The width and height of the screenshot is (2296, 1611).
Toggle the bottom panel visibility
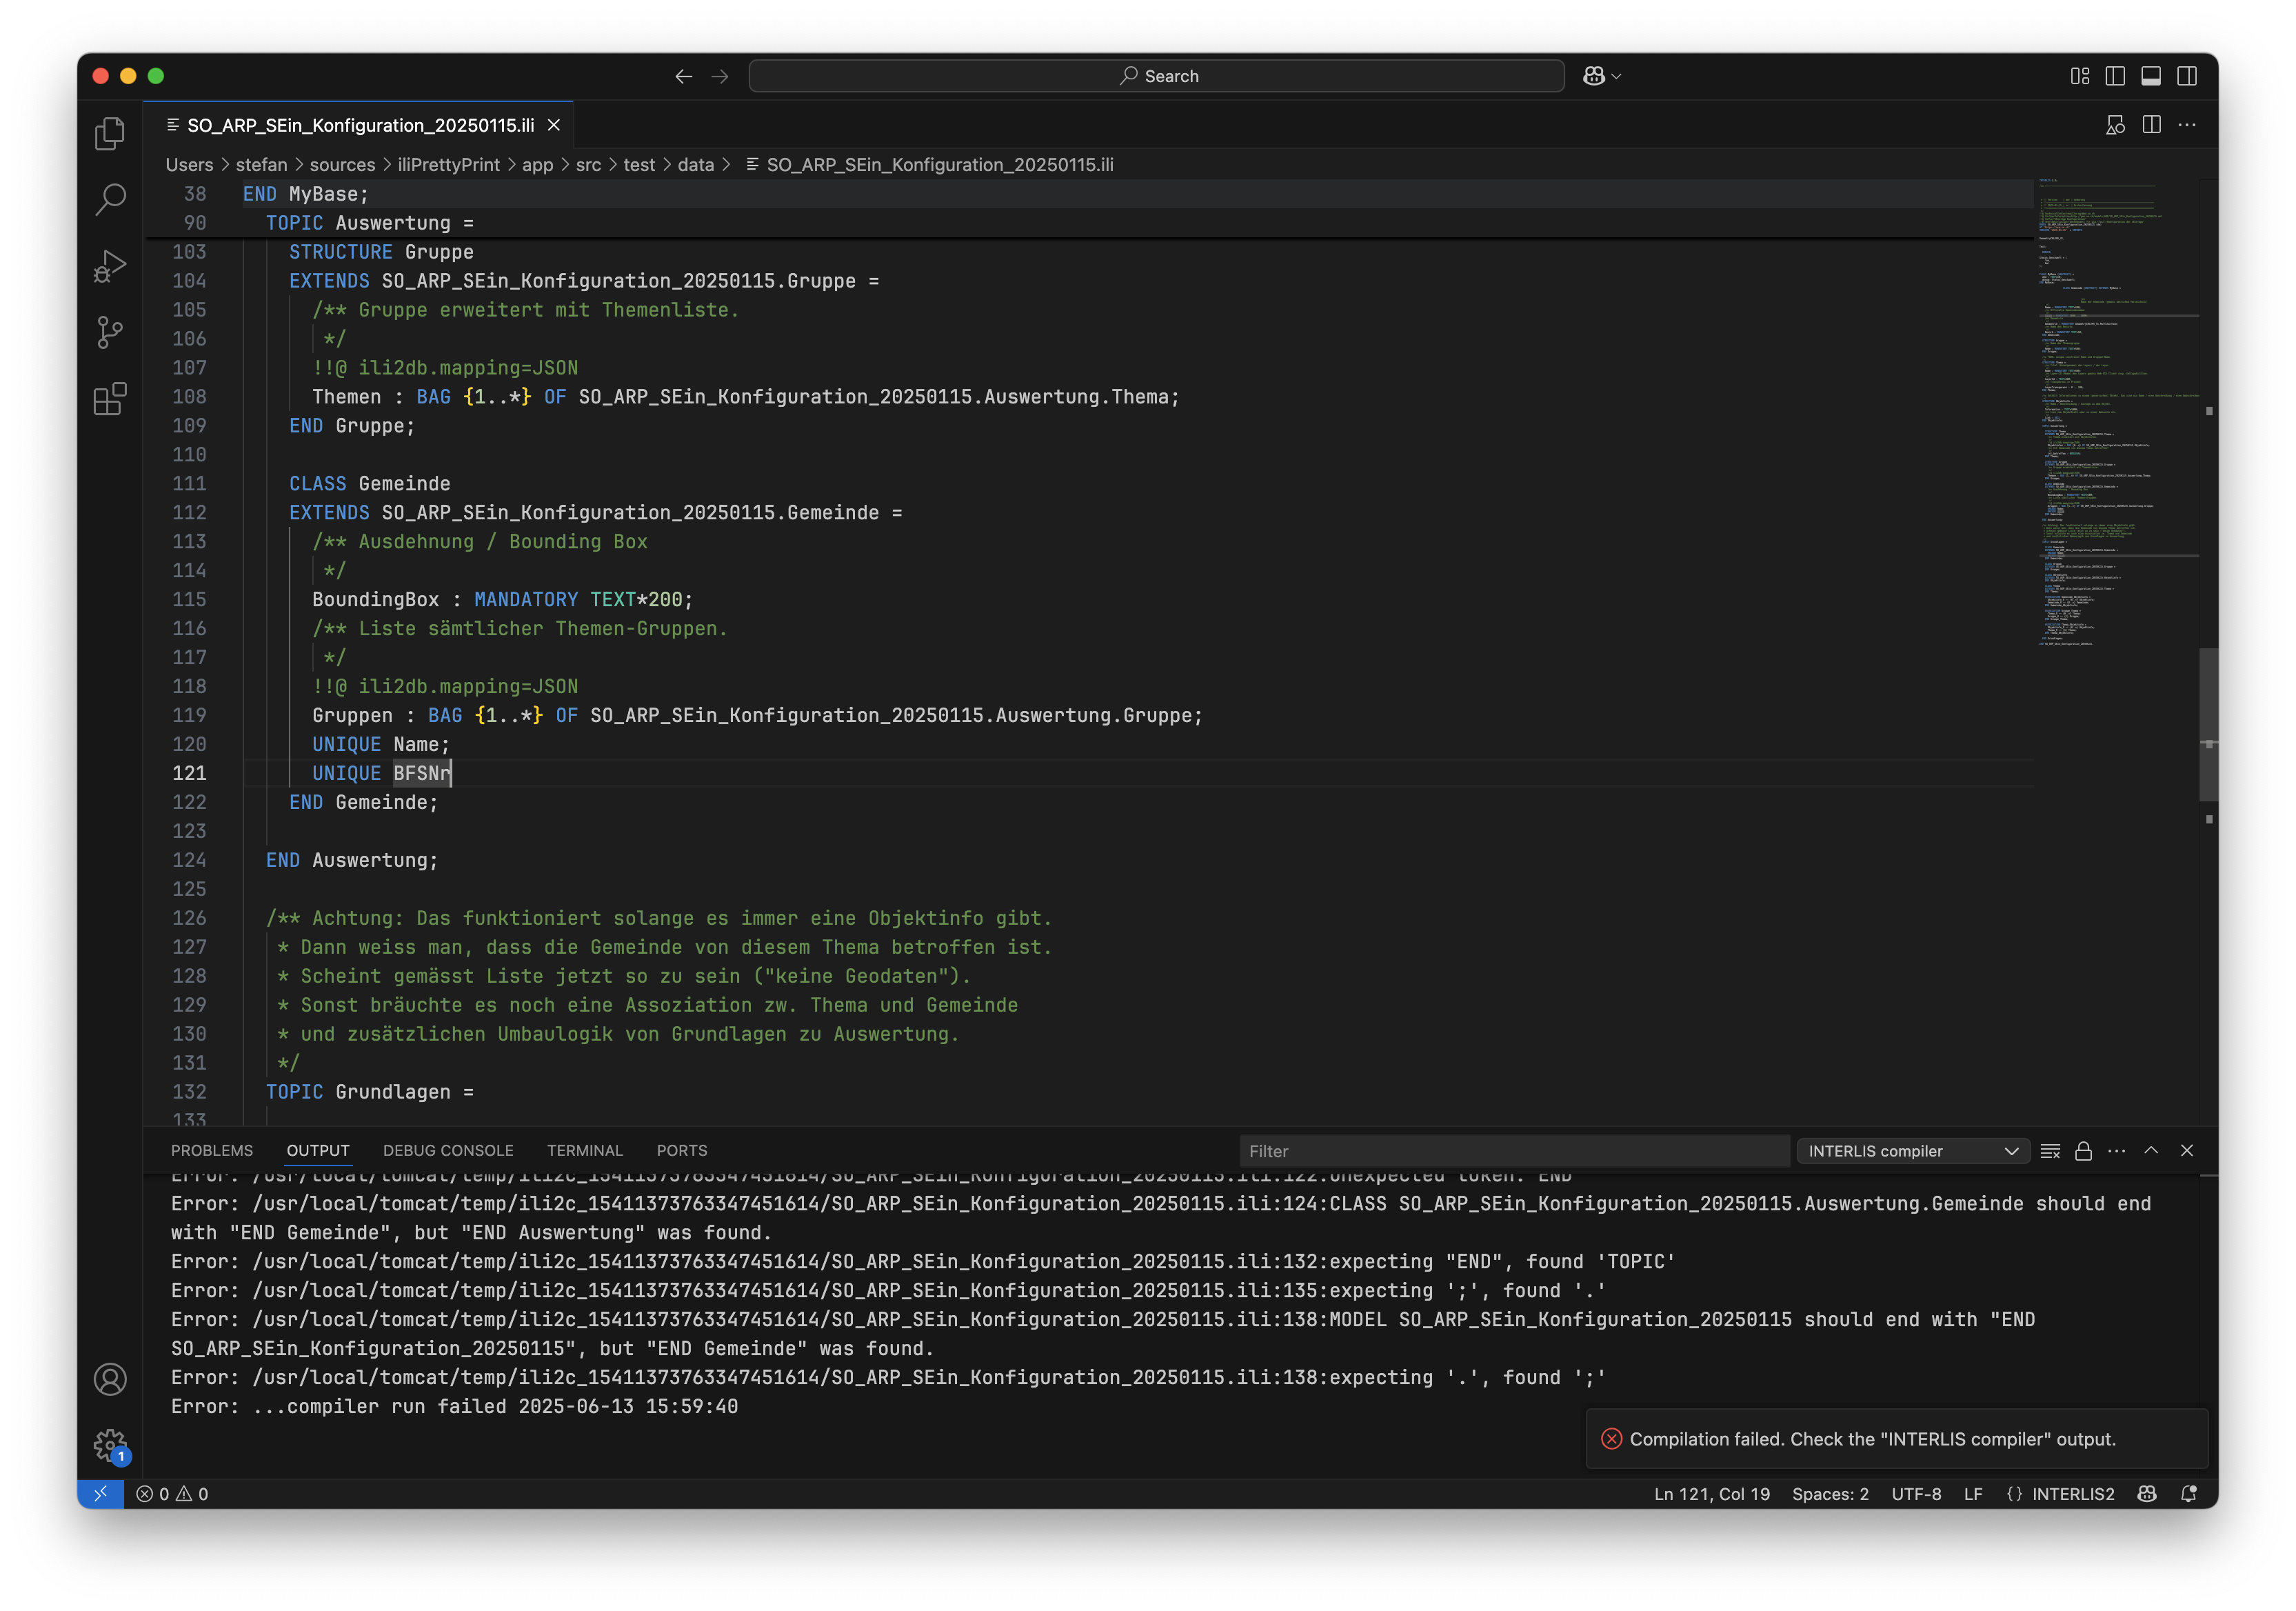[x=2151, y=76]
